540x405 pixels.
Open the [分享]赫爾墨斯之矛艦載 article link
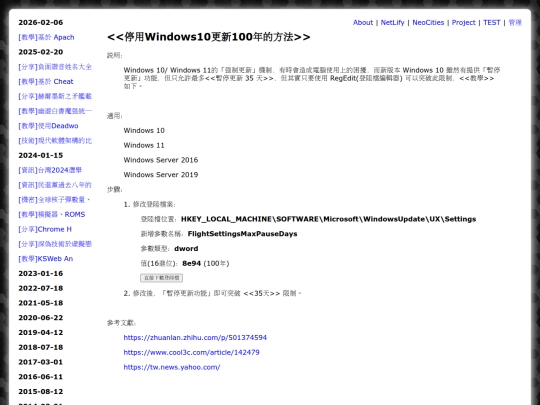click(x=55, y=96)
